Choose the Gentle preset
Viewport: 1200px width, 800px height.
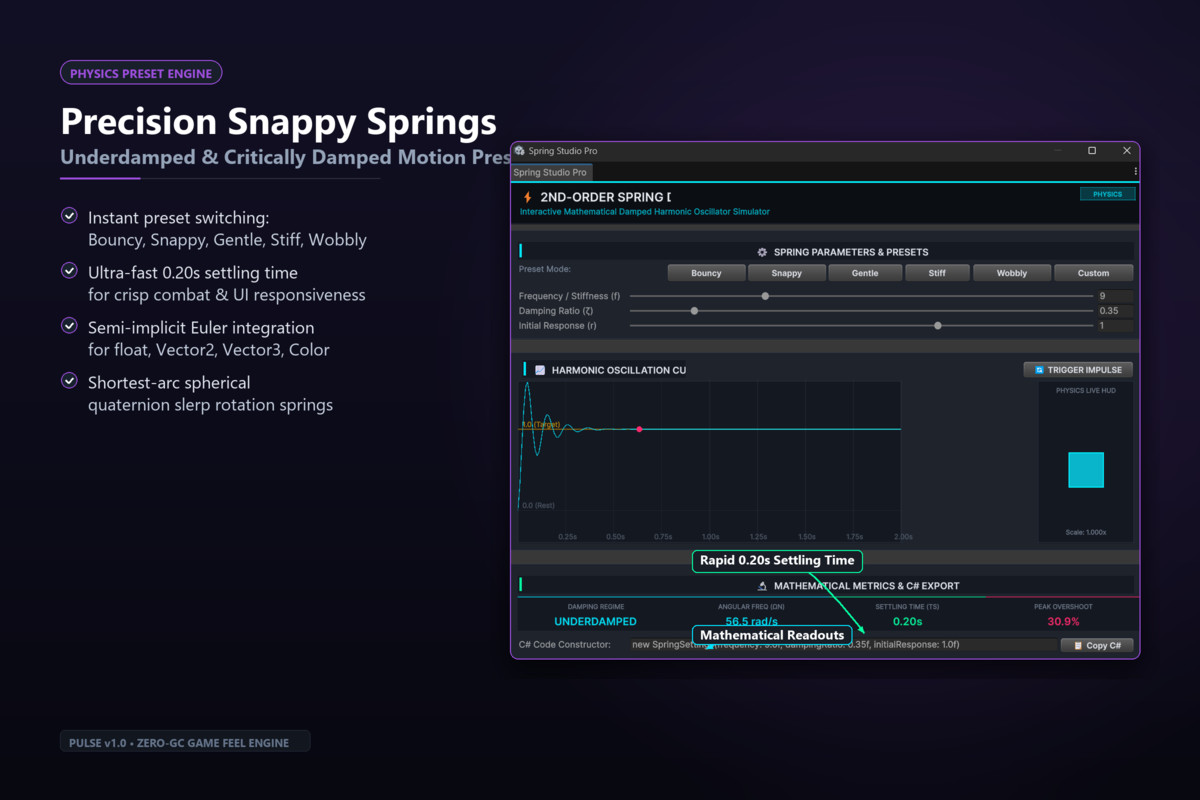pos(865,273)
